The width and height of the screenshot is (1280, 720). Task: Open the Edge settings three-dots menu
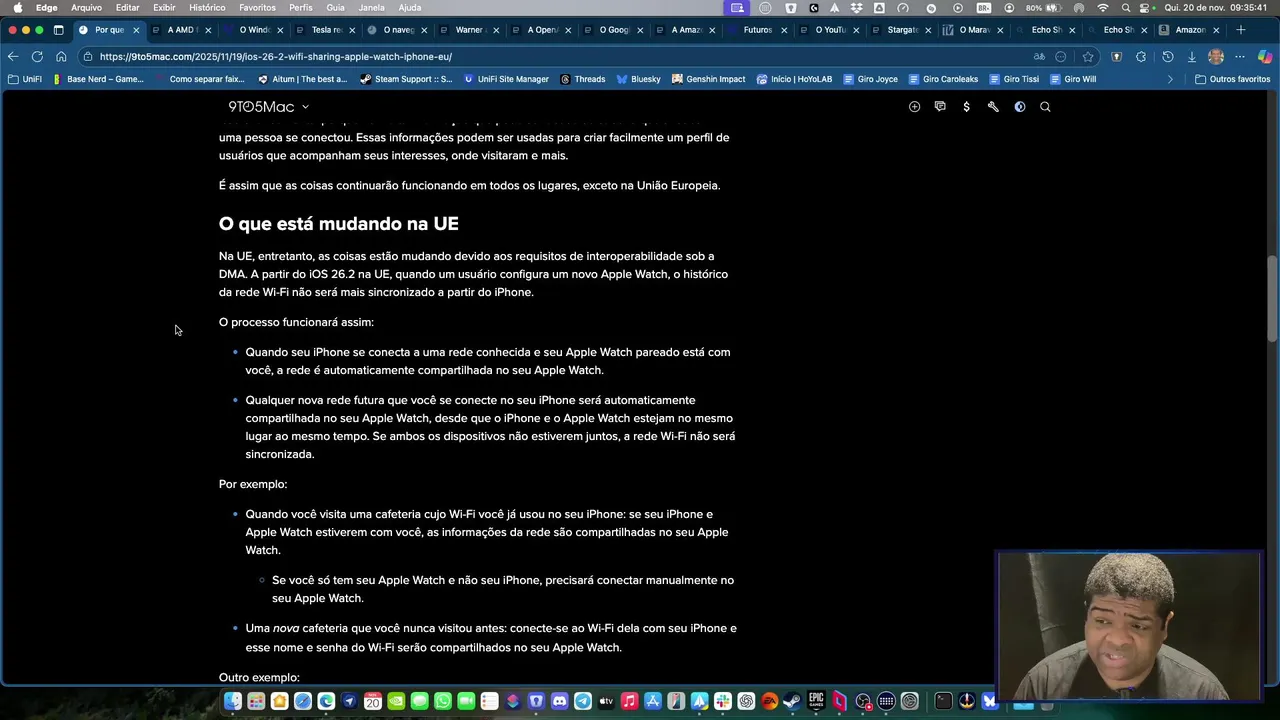coord(1240,57)
